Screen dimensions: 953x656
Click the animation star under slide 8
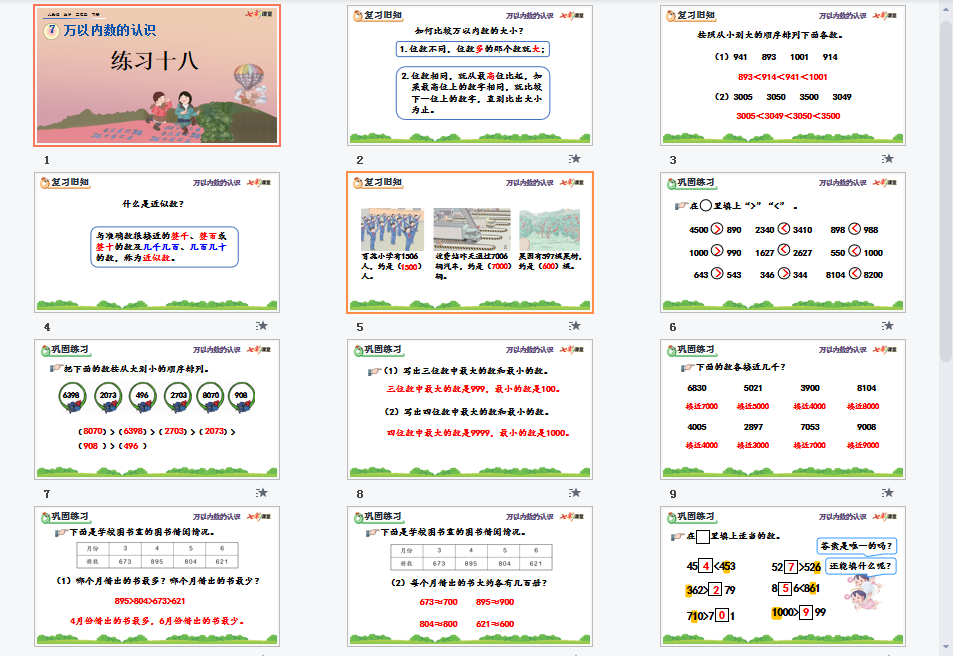point(574,493)
